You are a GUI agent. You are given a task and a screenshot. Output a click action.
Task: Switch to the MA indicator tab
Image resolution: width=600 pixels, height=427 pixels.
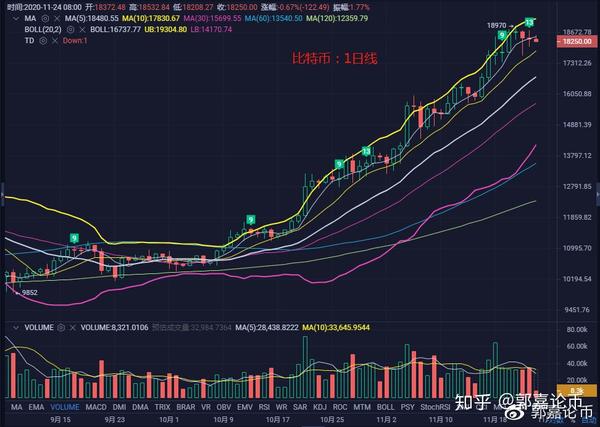click(x=16, y=407)
